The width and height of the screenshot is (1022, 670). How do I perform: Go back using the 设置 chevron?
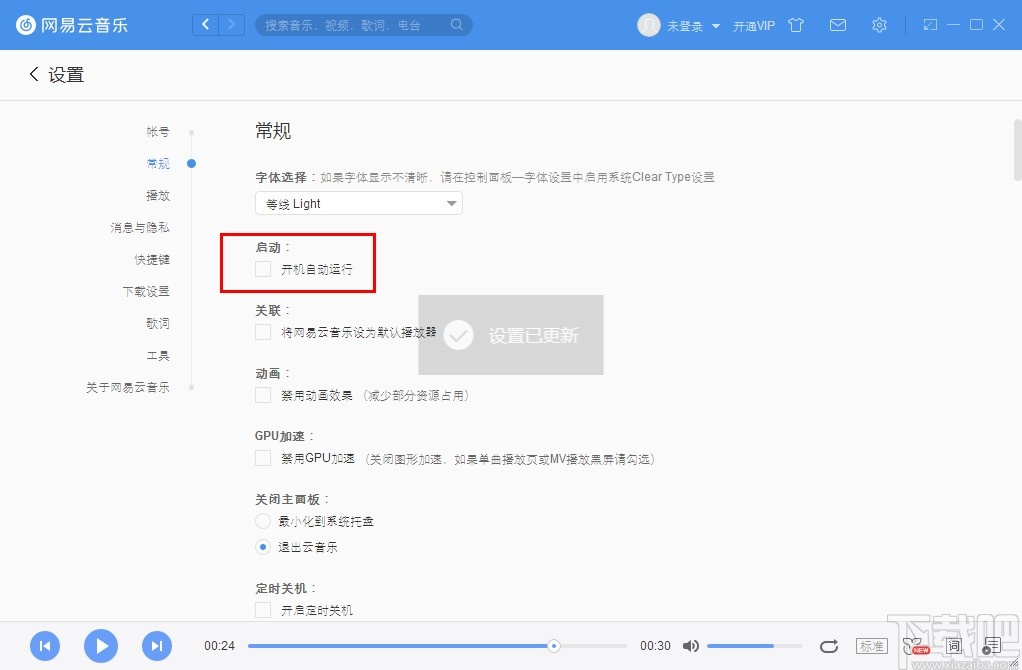34,74
